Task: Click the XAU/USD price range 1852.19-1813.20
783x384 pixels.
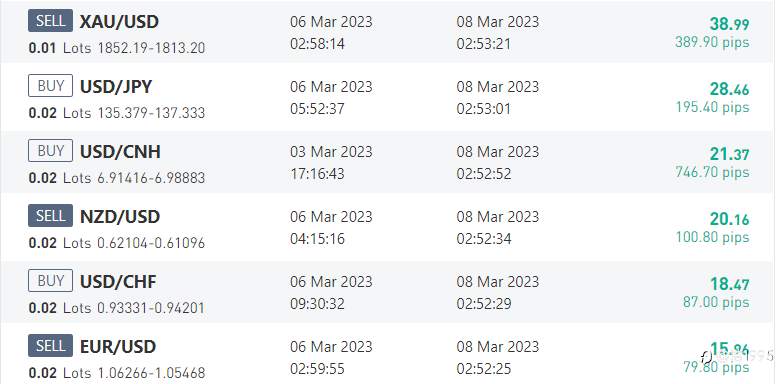Action: pos(151,48)
